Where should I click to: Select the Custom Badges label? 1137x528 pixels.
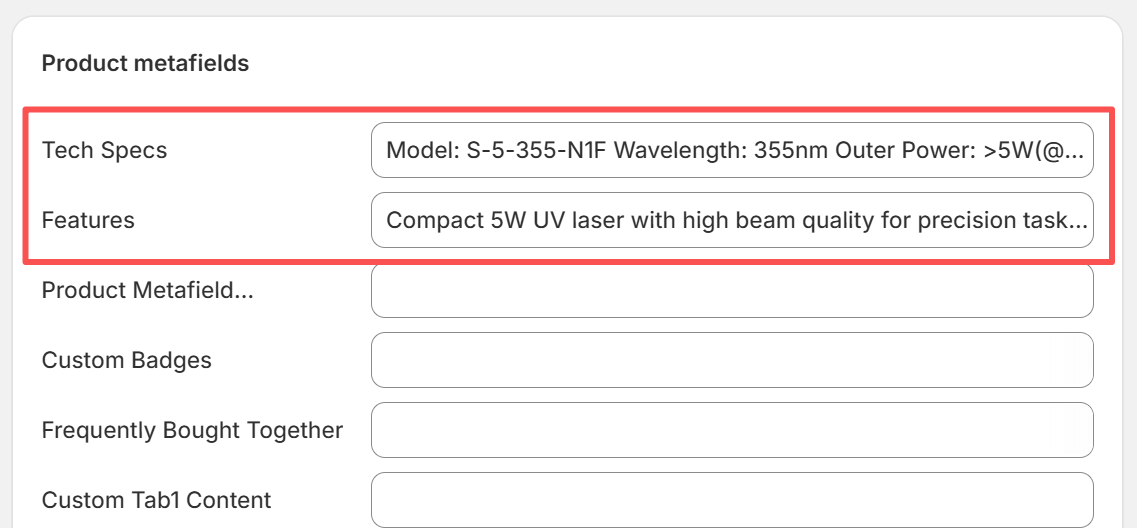[x=126, y=360]
